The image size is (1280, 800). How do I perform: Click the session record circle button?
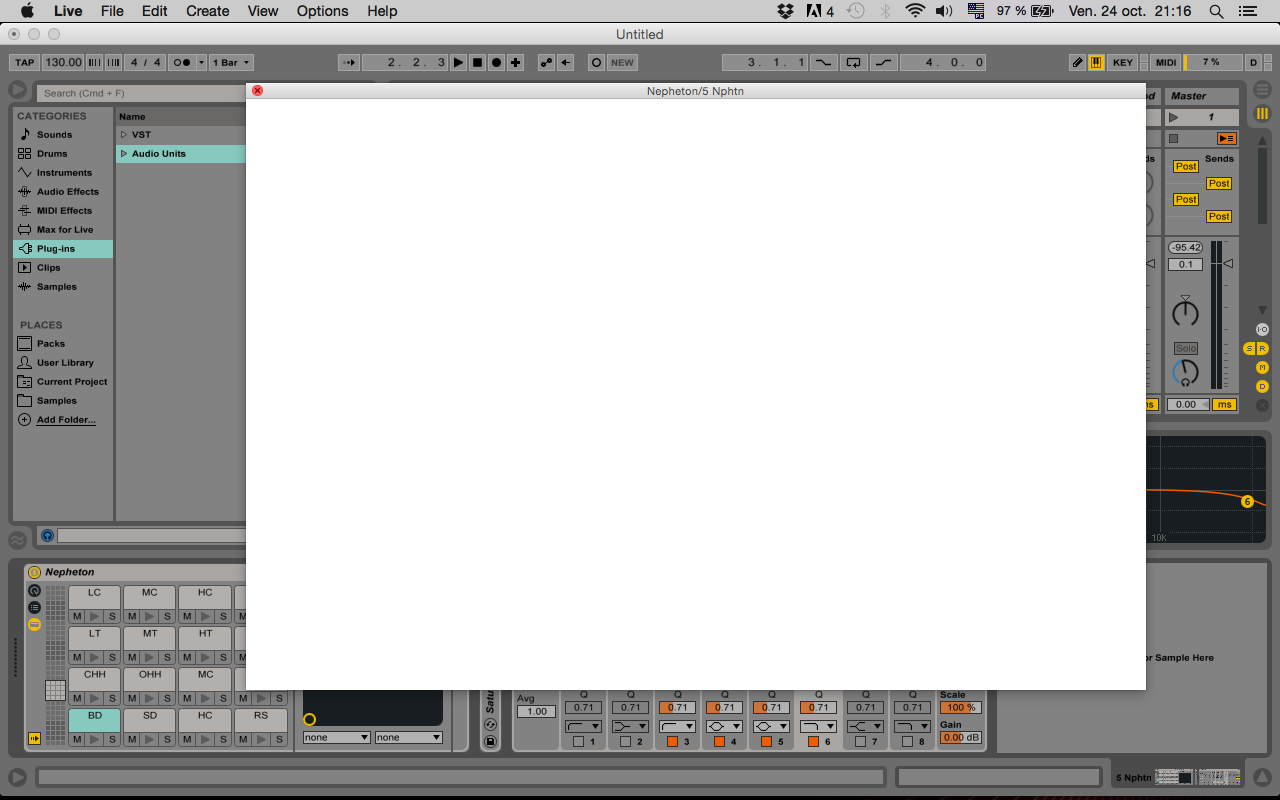click(596, 62)
